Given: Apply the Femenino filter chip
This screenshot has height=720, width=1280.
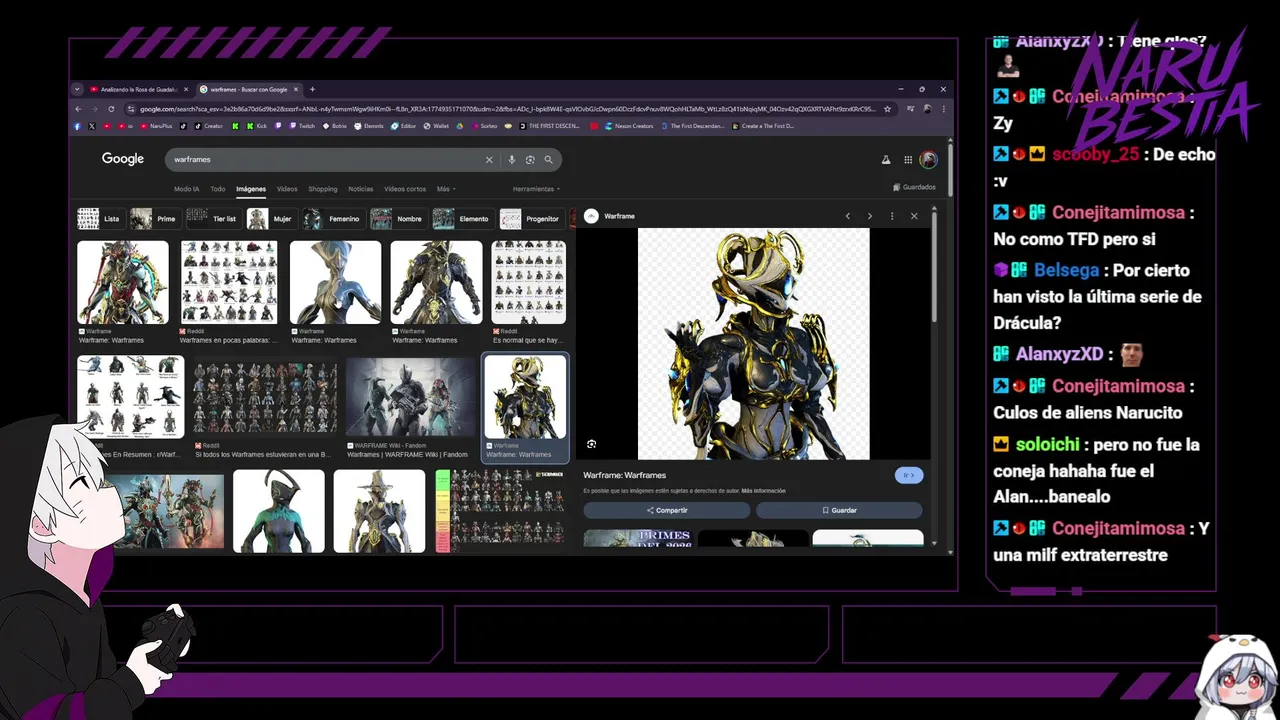Looking at the screenshot, I should (x=333, y=219).
